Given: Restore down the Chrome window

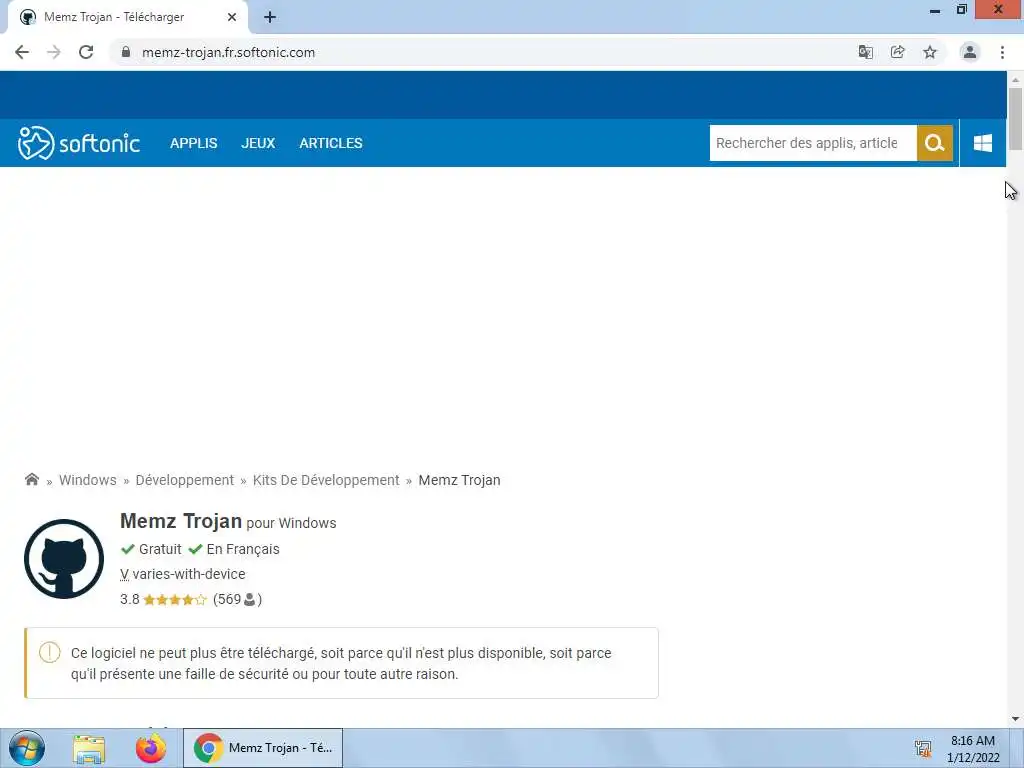Looking at the screenshot, I should pos(961,10).
